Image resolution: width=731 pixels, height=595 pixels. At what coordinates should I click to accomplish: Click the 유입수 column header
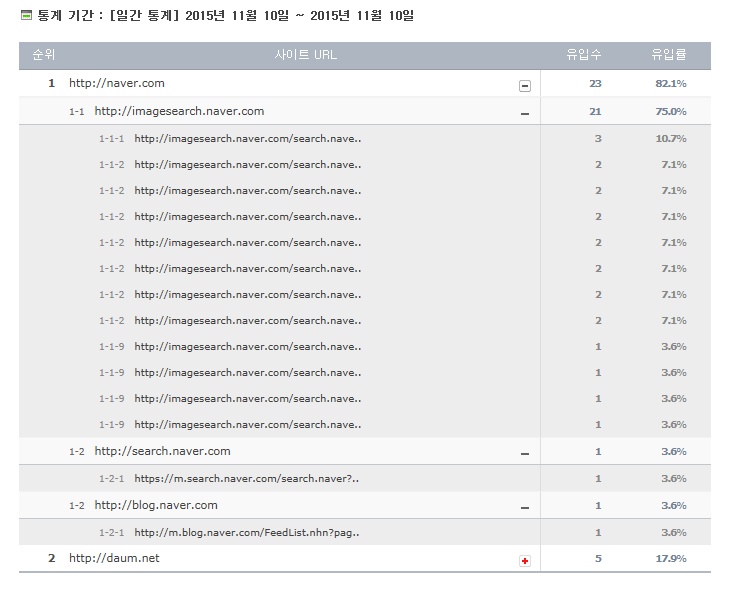tap(584, 55)
